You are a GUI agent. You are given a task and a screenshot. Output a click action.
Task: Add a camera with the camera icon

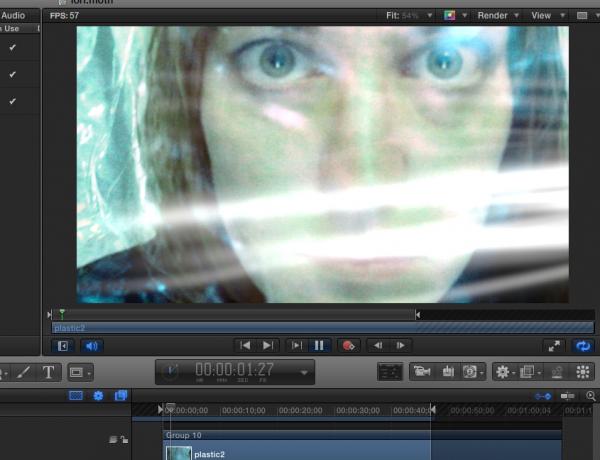tap(422, 372)
